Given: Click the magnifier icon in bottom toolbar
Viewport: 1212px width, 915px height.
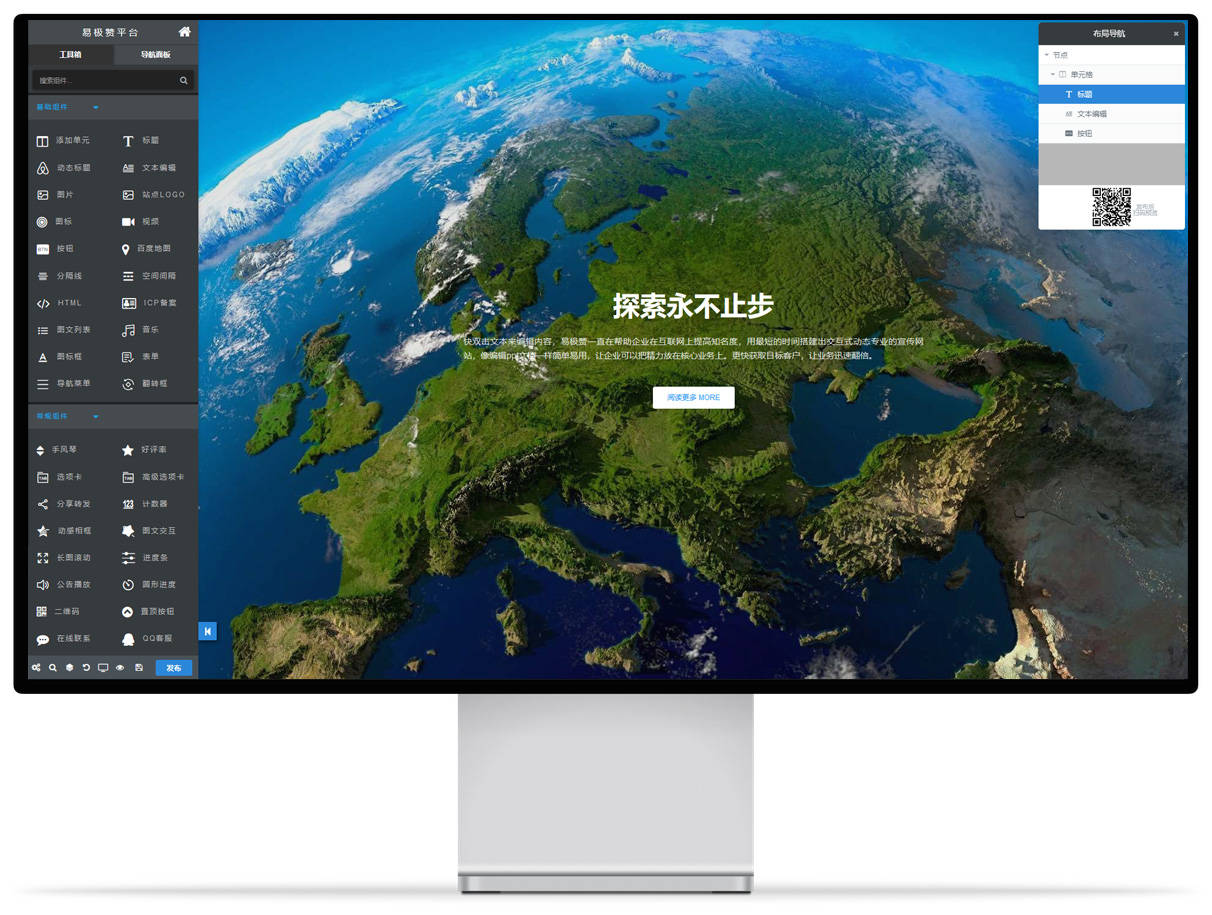Looking at the screenshot, I should tap(53, 668).
